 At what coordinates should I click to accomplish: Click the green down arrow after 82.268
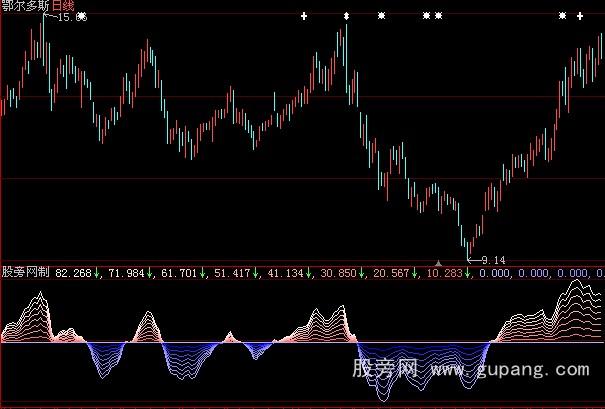pos(96,273)
